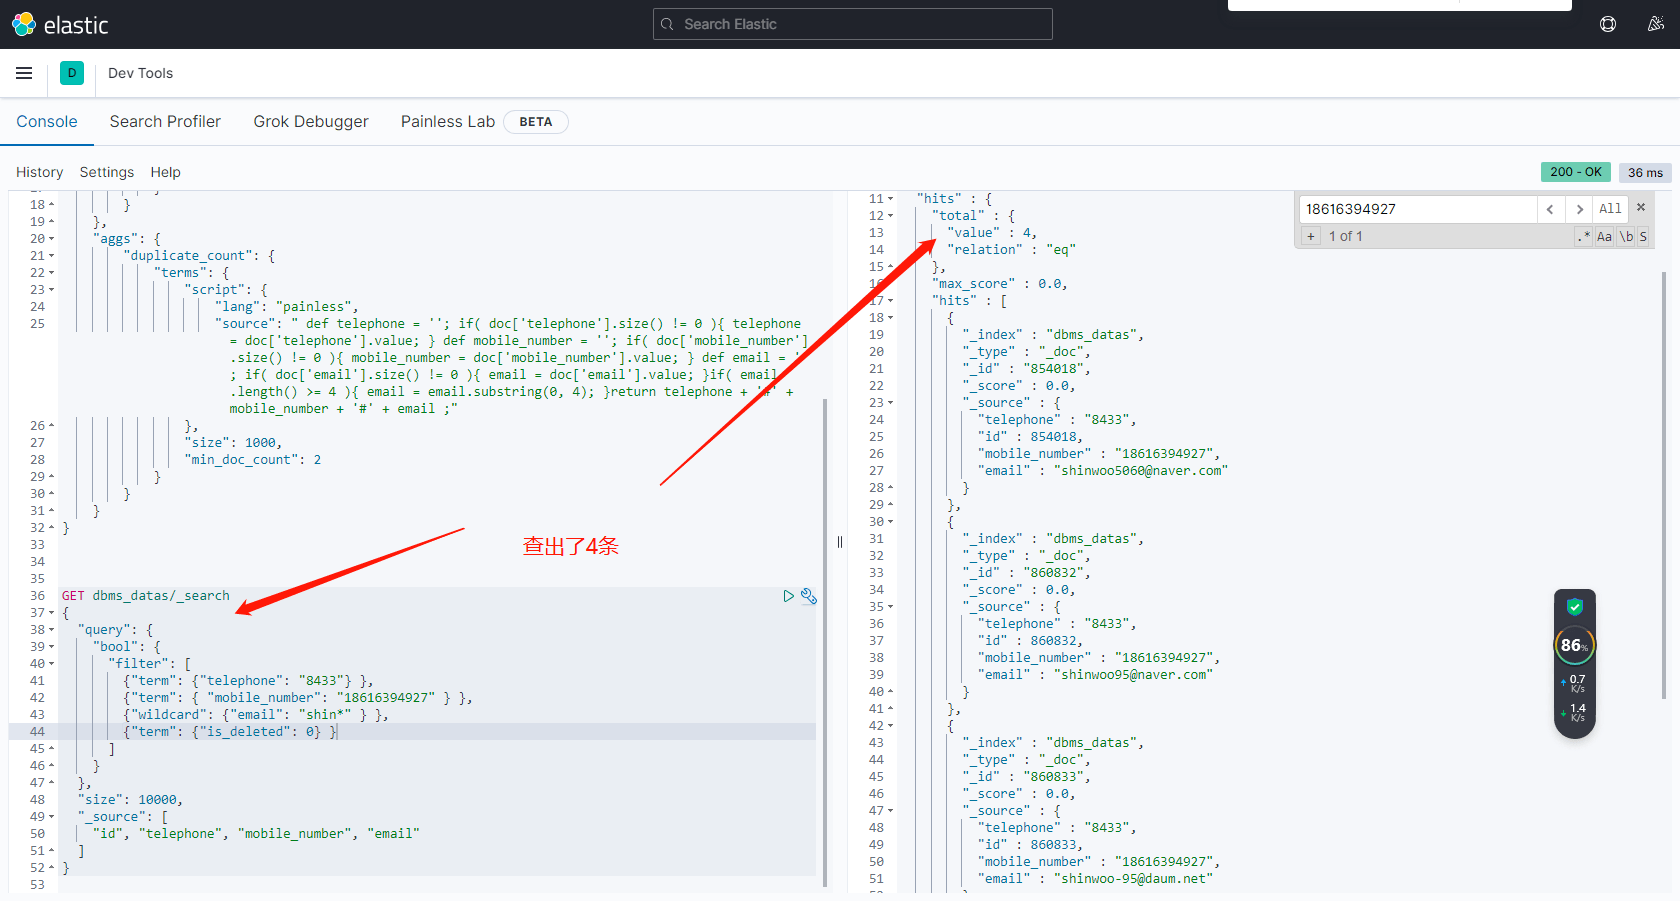Switch to the Console tab

pyautogui.click(x=47, y=121)
